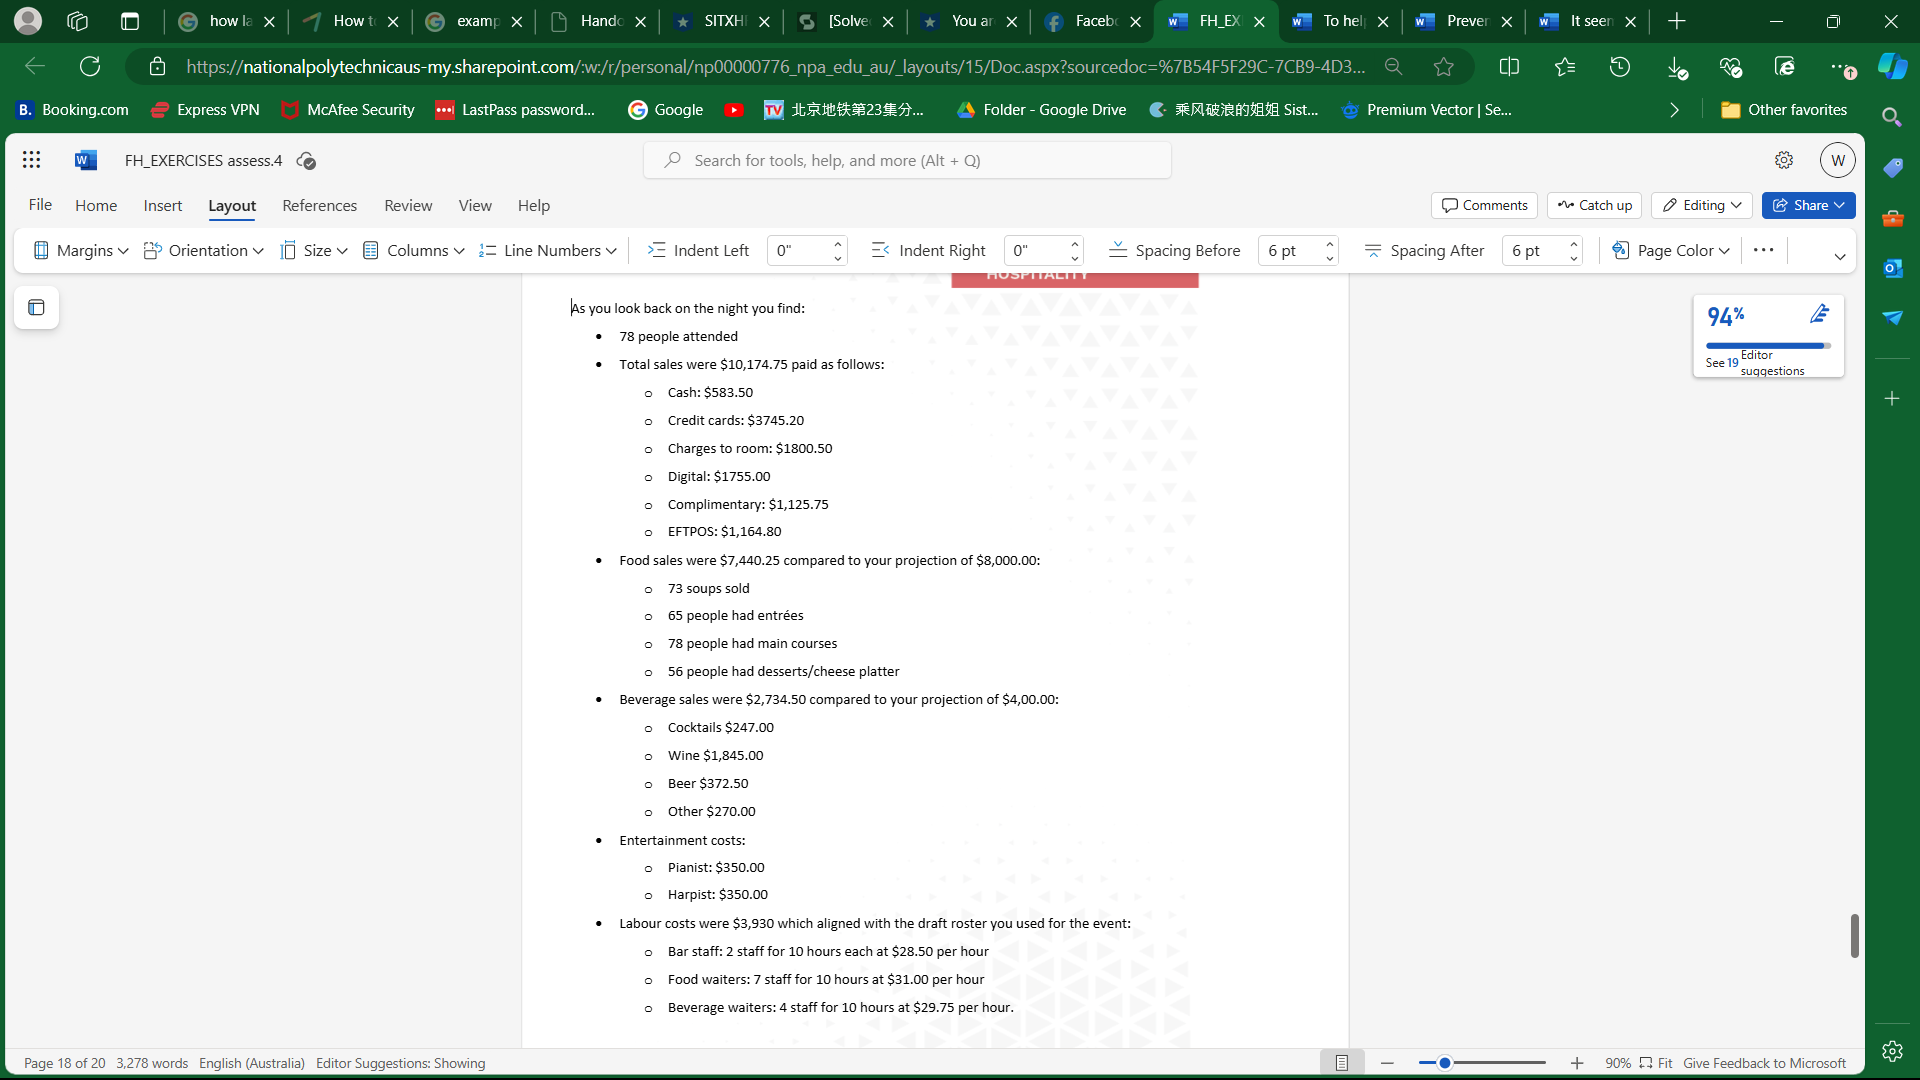Image resolution: width=1920 pixels, height=1080 pixels.
Task: Click the Catch up button
Action: point(1595,205)
